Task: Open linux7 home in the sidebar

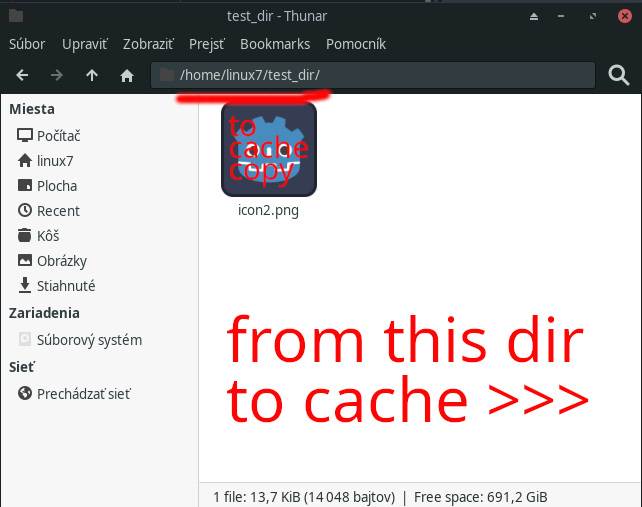Action: (55, 161)
